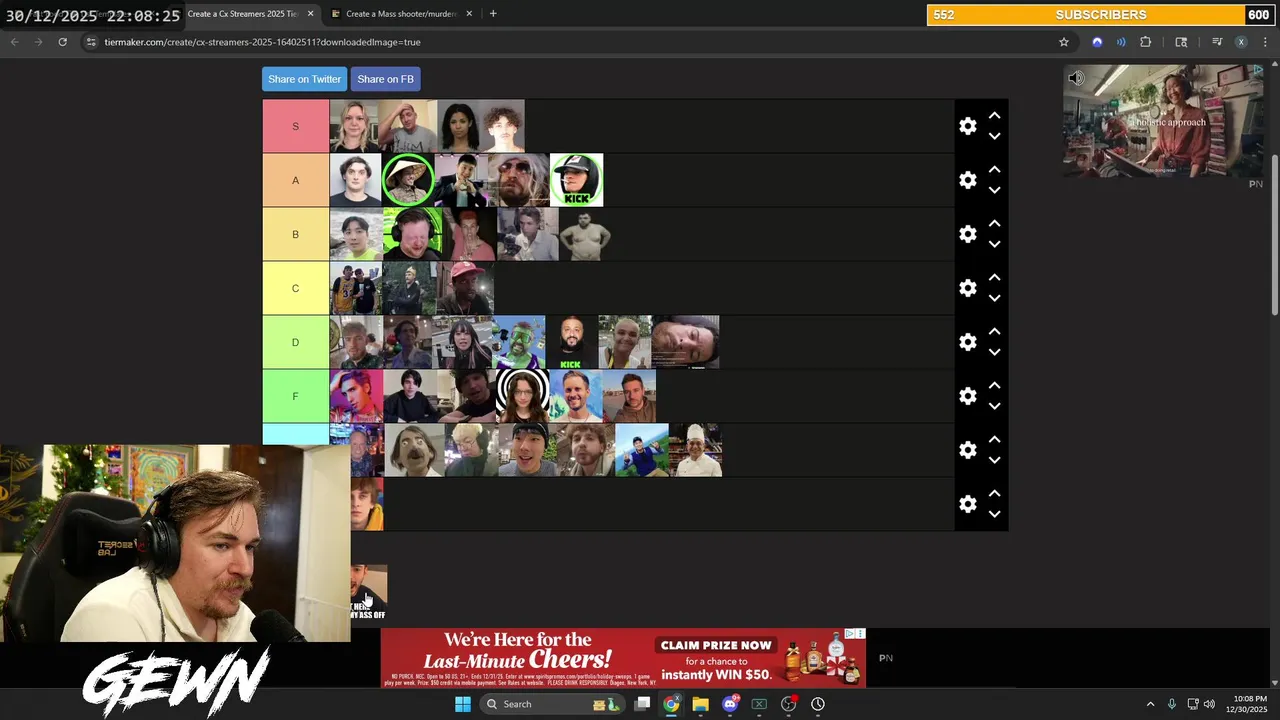Select the KICK logo streamer in A tier
Image resolution: width=1280 pixels, height=720 pixels.
[576, 180]
